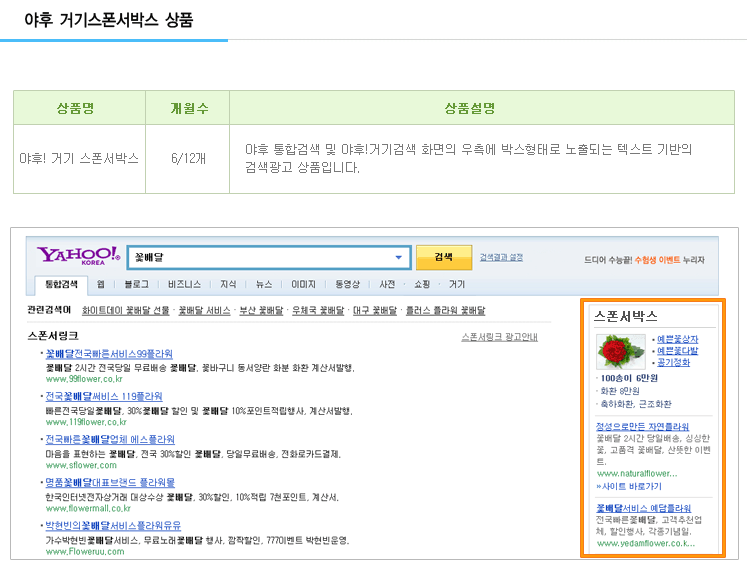Open the 전국빠른꽃배달업체 에스플라워 result
Image resolution: width=747 pixels, height=574 pixels.
point(110,439)
